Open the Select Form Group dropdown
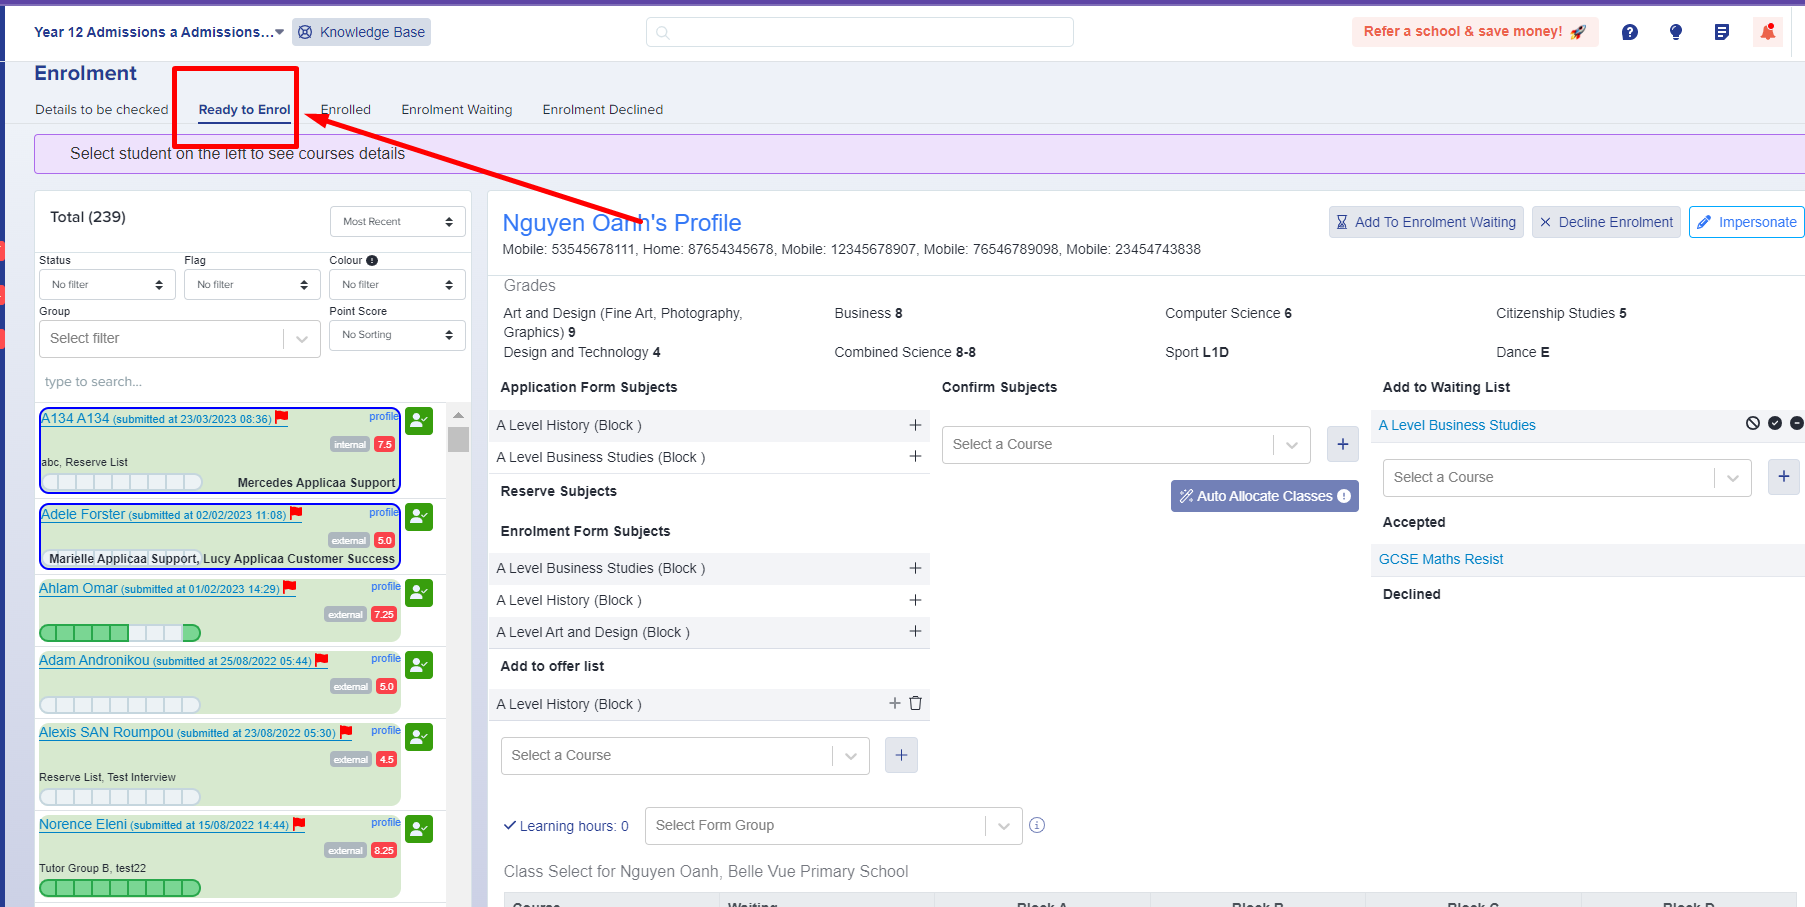 coord(834,825)
